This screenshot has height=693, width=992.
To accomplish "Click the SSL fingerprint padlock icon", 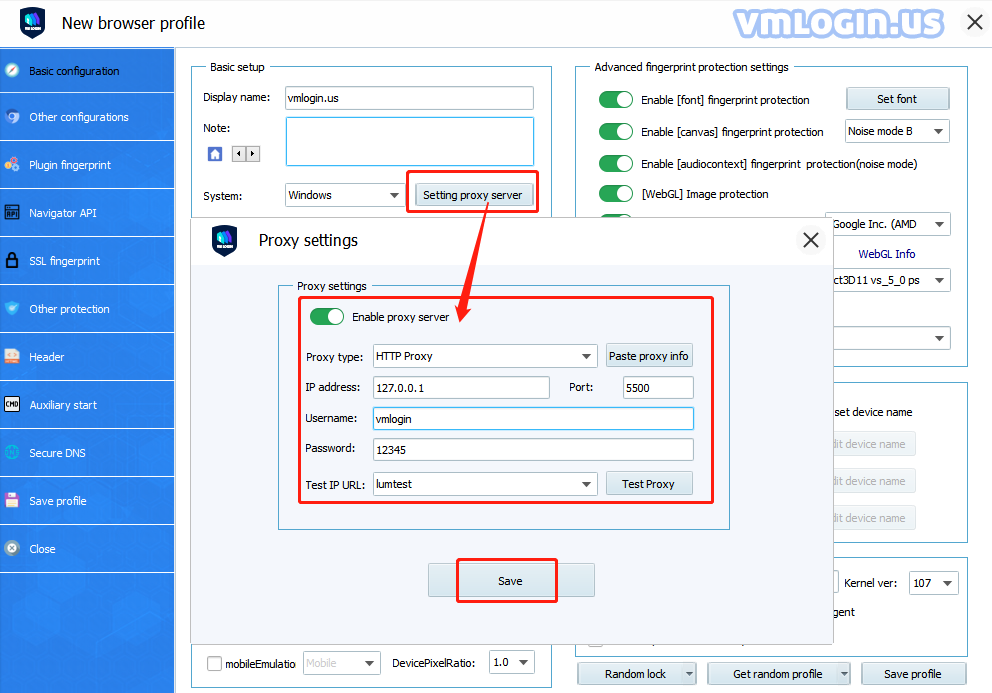I will [x=12, y=260].
